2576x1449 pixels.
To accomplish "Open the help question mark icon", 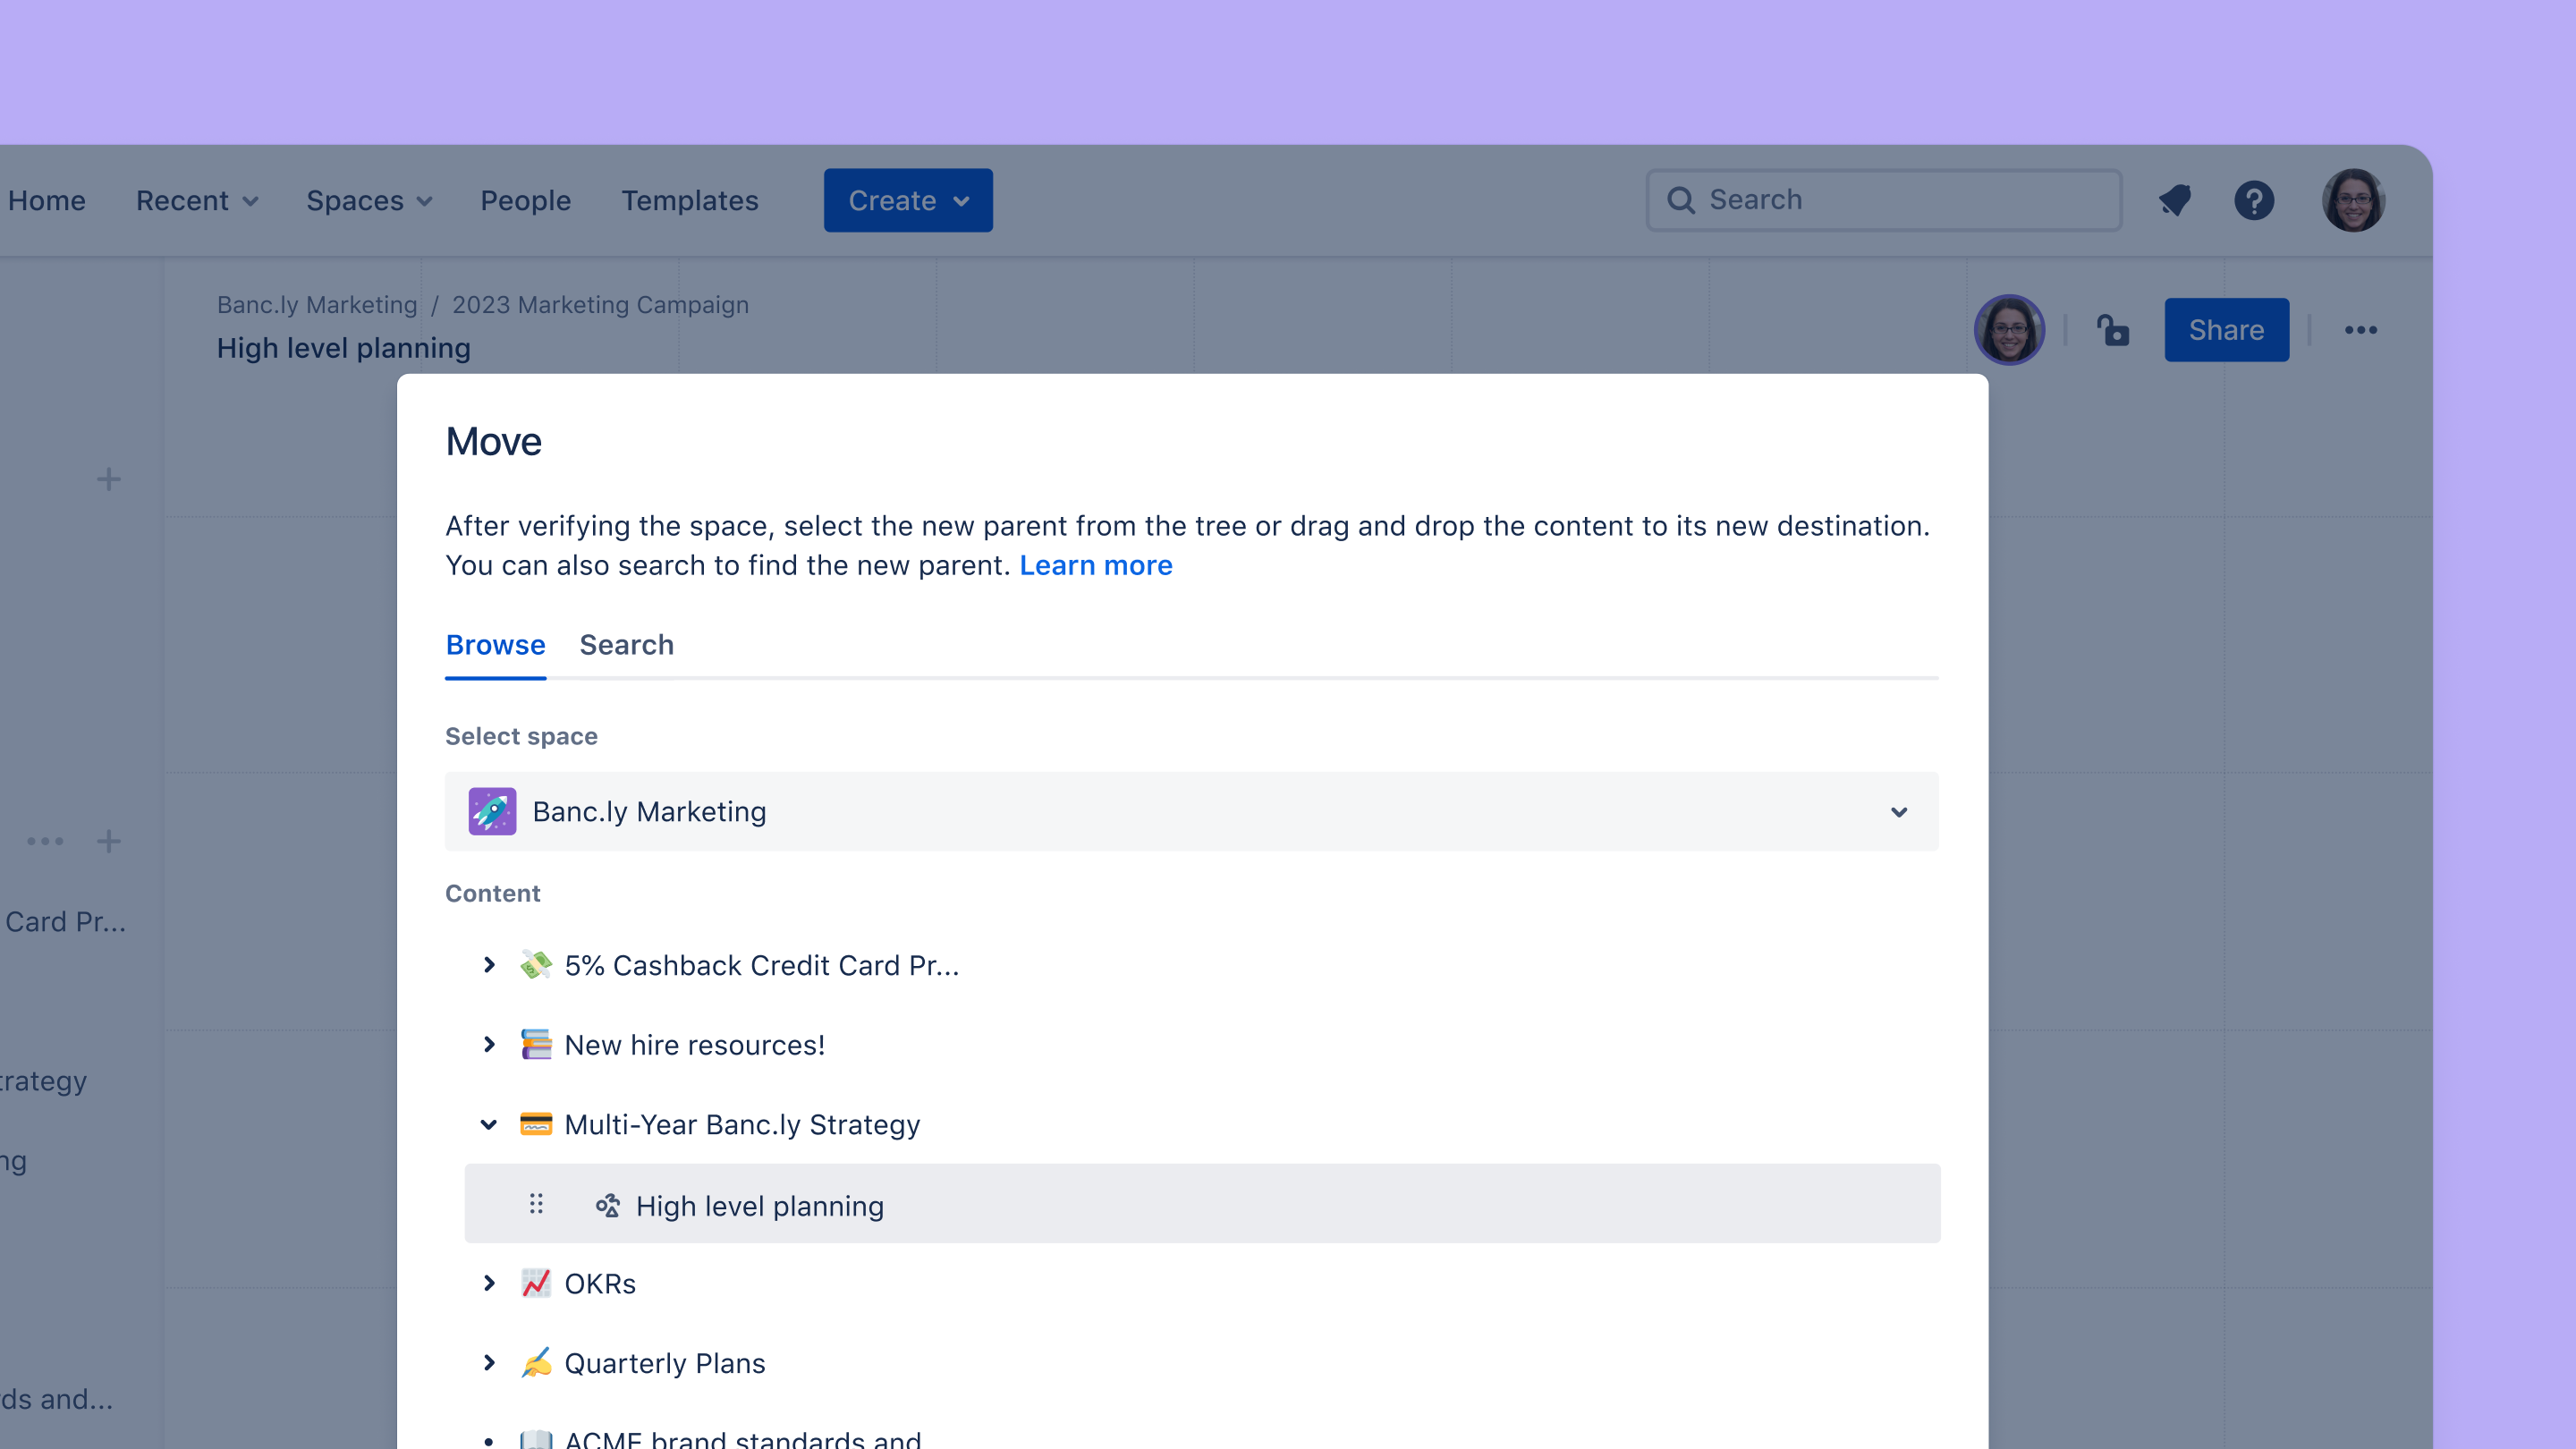I will pos(2254,200).
